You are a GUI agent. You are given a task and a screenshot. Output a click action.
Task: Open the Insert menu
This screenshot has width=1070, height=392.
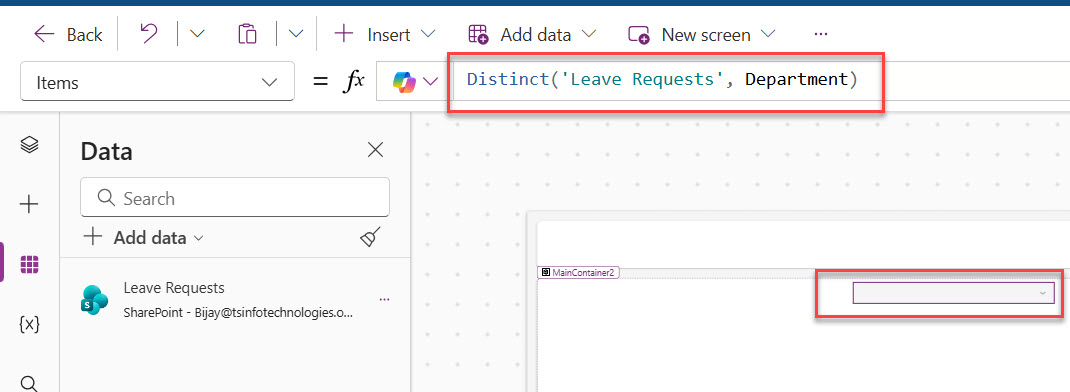click(385, 34)
